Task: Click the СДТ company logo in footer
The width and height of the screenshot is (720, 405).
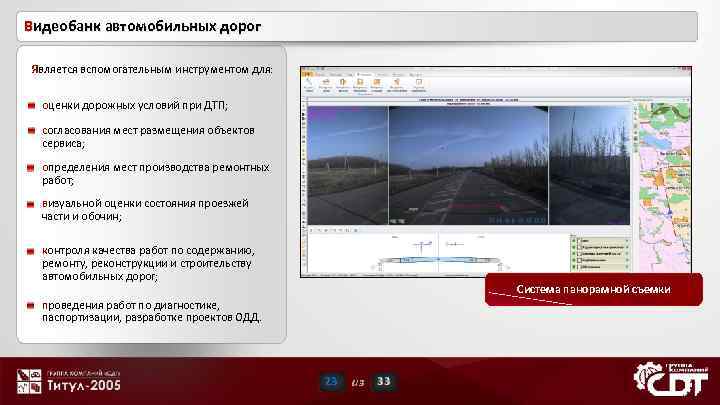Action: 671,379
